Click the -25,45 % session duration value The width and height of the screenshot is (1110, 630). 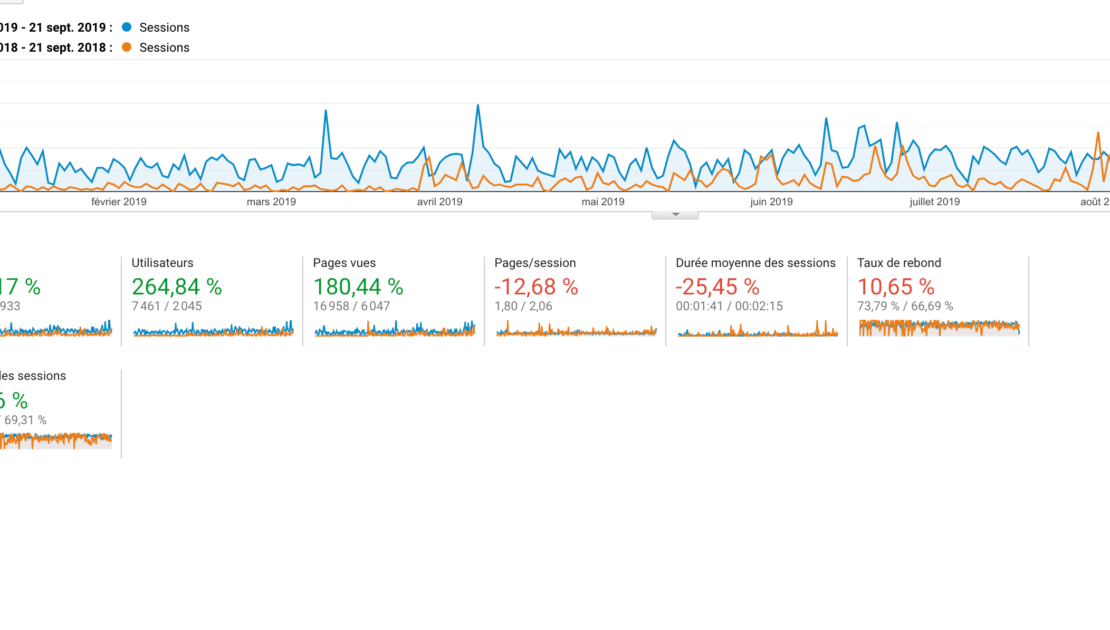(718, 287)
